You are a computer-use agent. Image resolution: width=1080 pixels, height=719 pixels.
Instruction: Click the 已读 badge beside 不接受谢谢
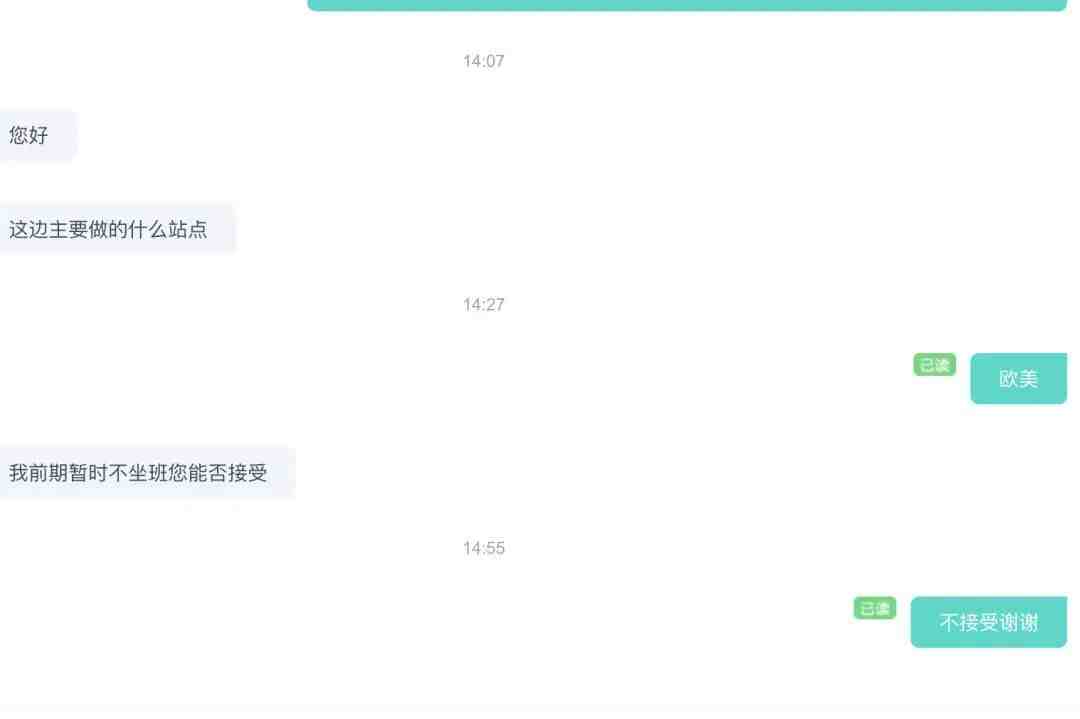[x=875, y=608]
